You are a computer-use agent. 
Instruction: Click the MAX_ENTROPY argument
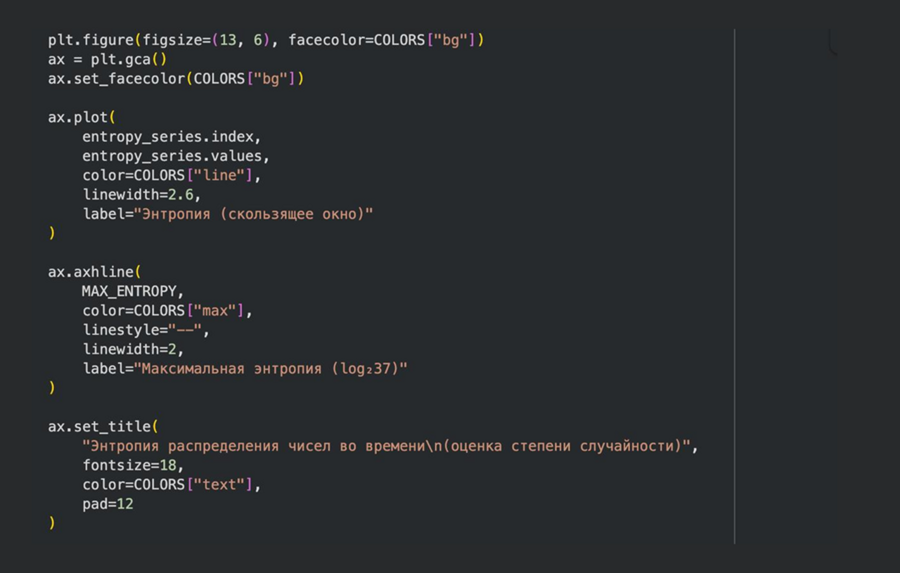point(133,291)
